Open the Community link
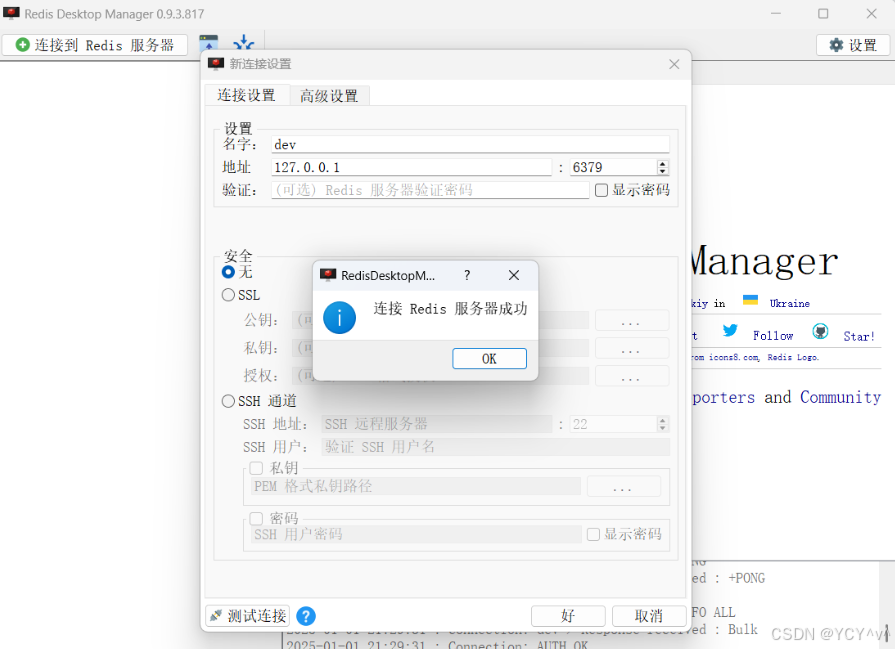 pos(840,397)
